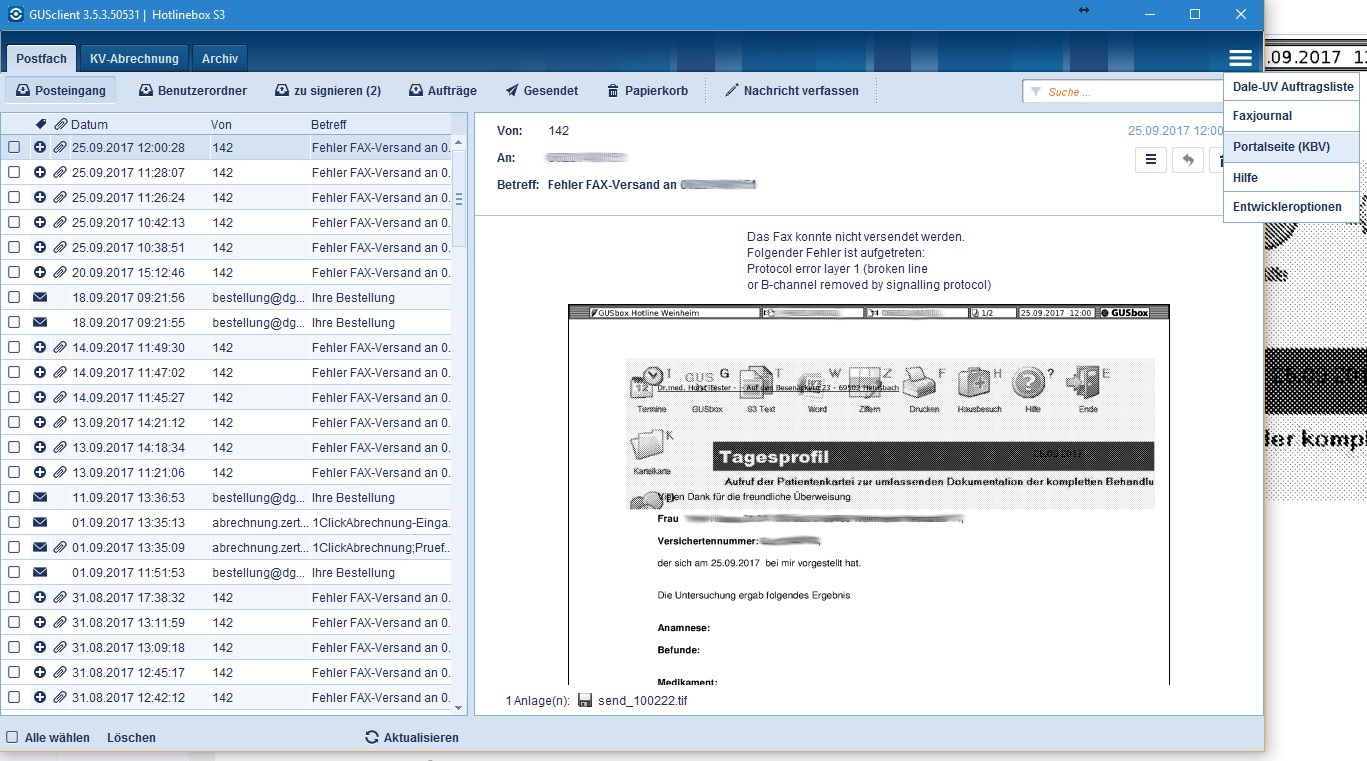Click the attachment column header paperclip

coord(60,125)
